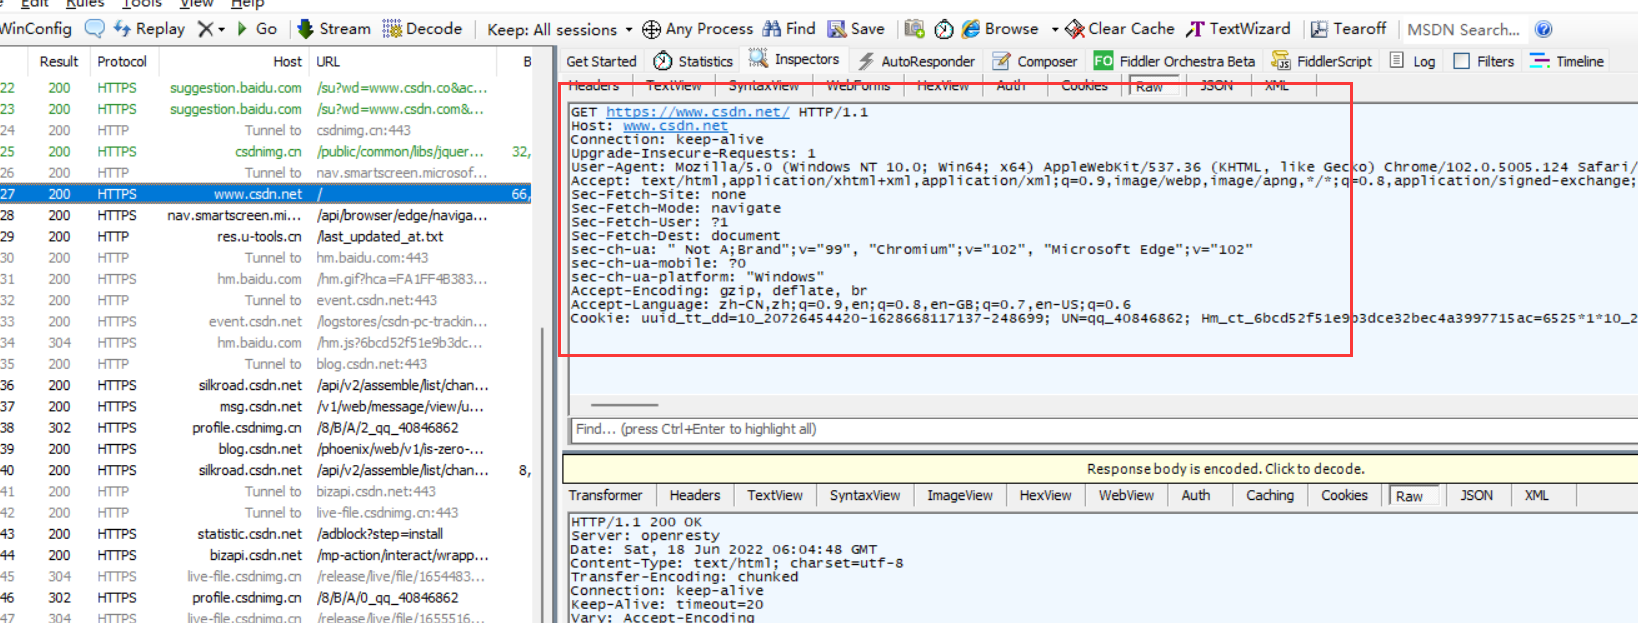Select request JSON inspector tab
The image size is (1638, 623).
coord(1216,86)
